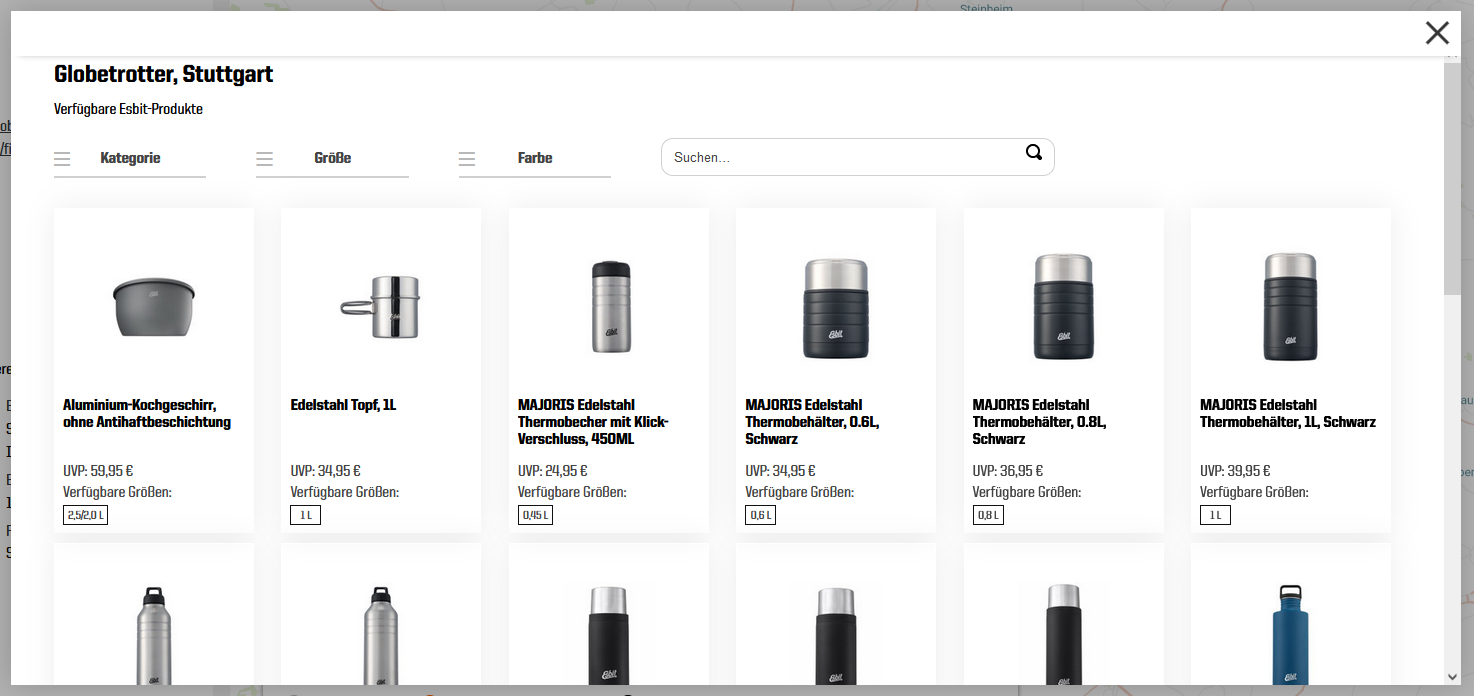This screenshot has width=1474, height=696.
Task: Select the Edelstahl Topf 1L product image
Action: click(381, 305)
